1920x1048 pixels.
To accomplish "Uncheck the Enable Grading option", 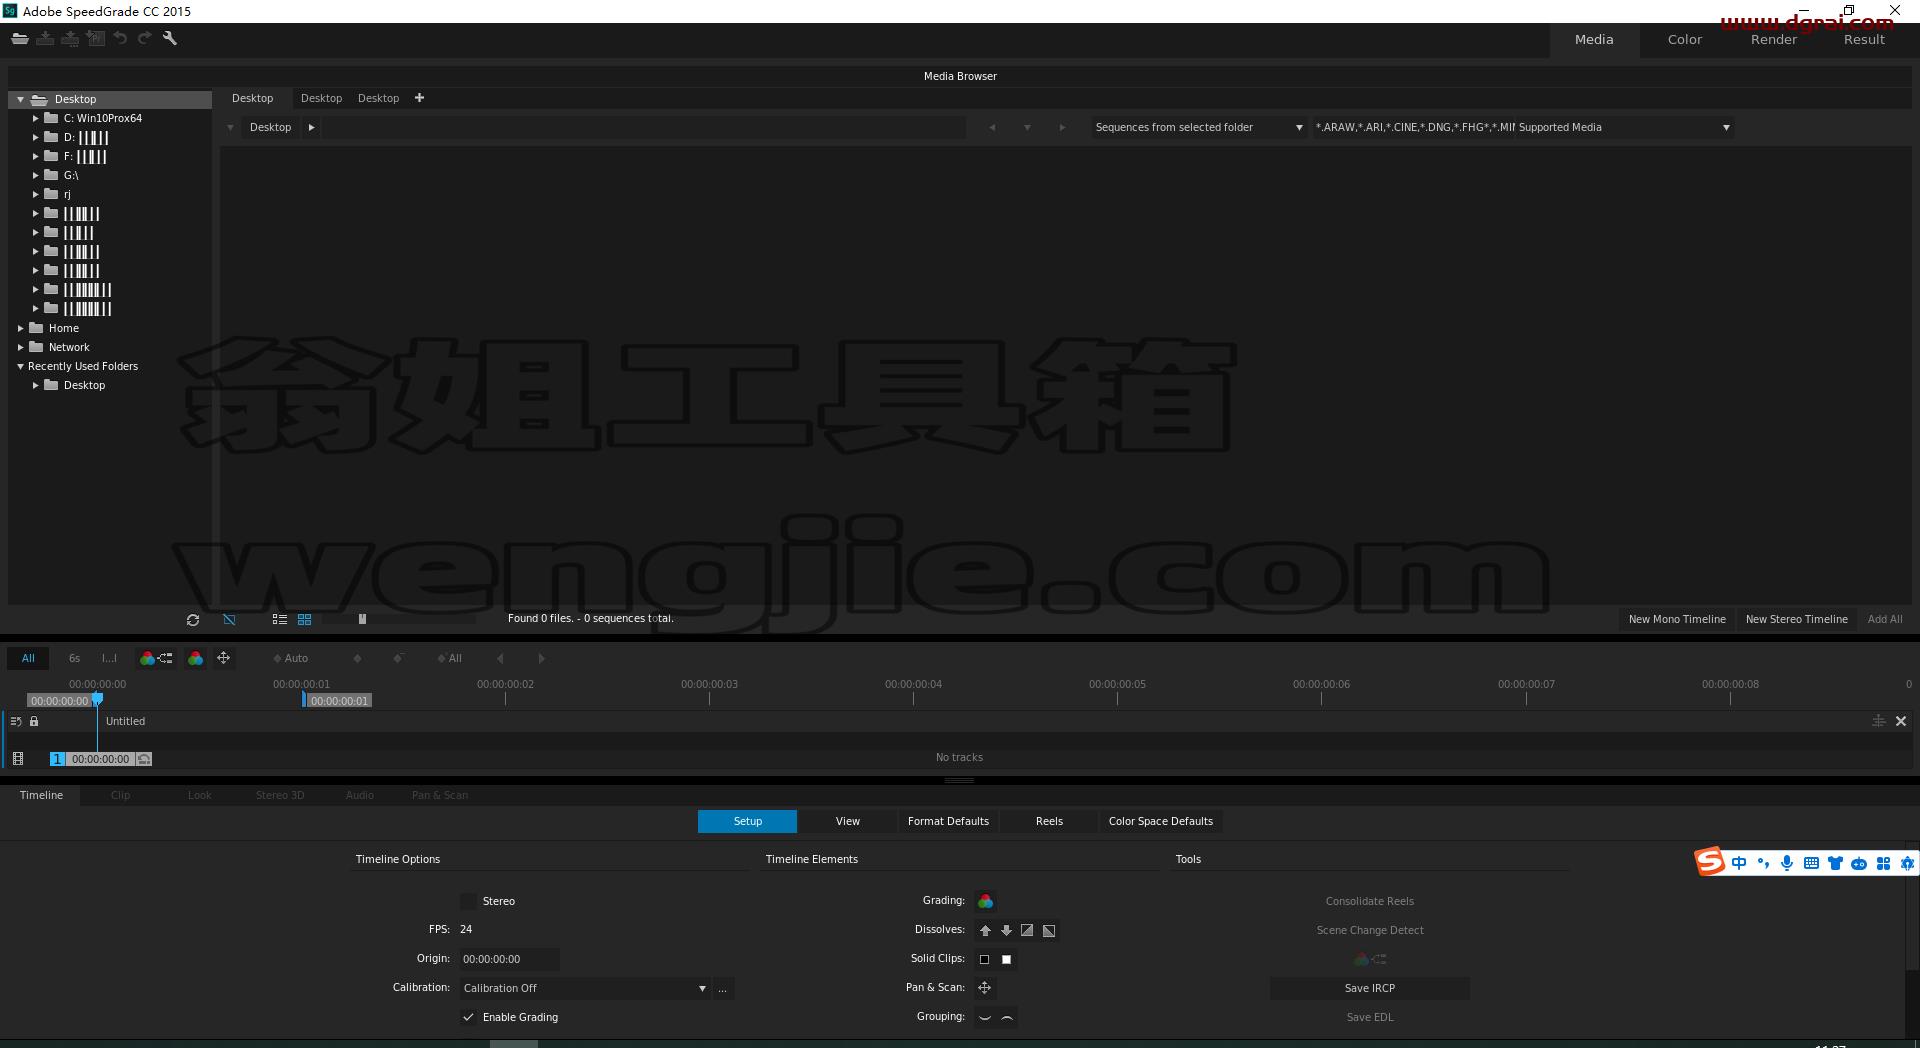I will point(468,1017).
